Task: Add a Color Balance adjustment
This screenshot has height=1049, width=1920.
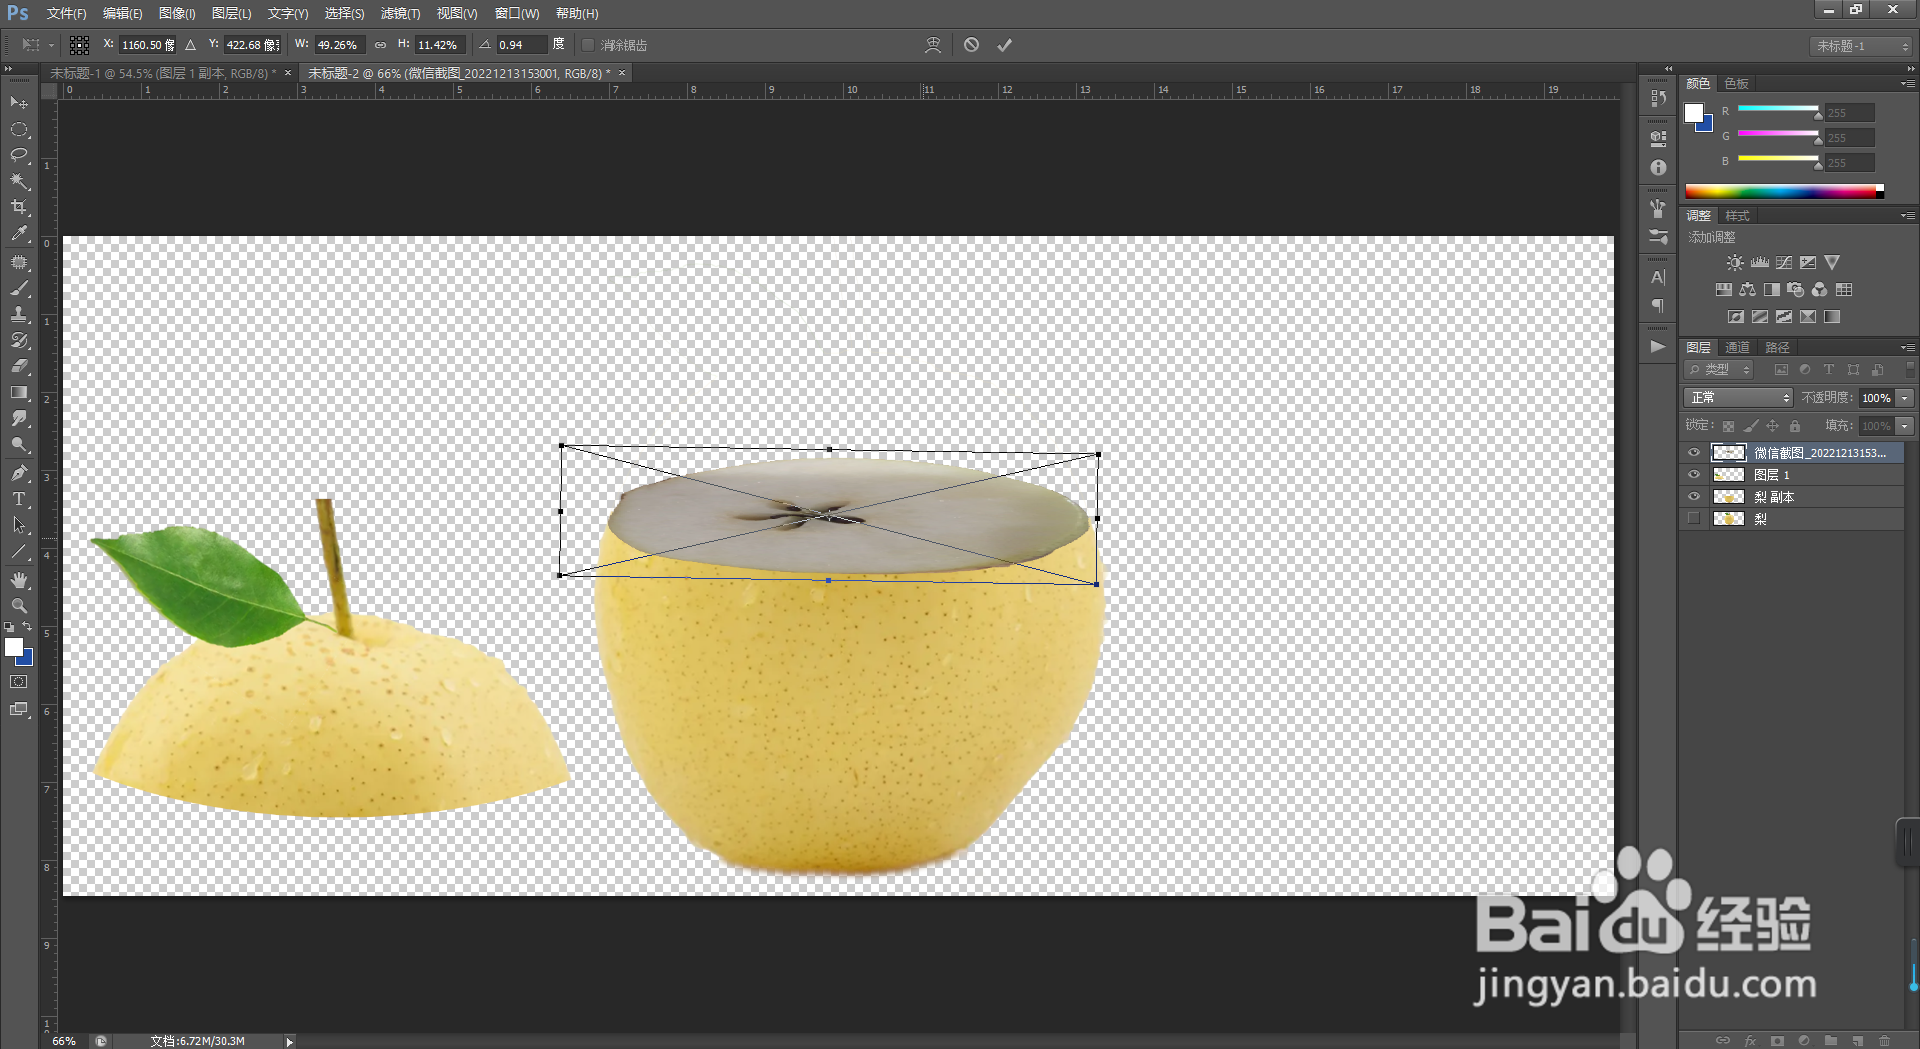Action: pyautogui.click(x=1747, y=290)
